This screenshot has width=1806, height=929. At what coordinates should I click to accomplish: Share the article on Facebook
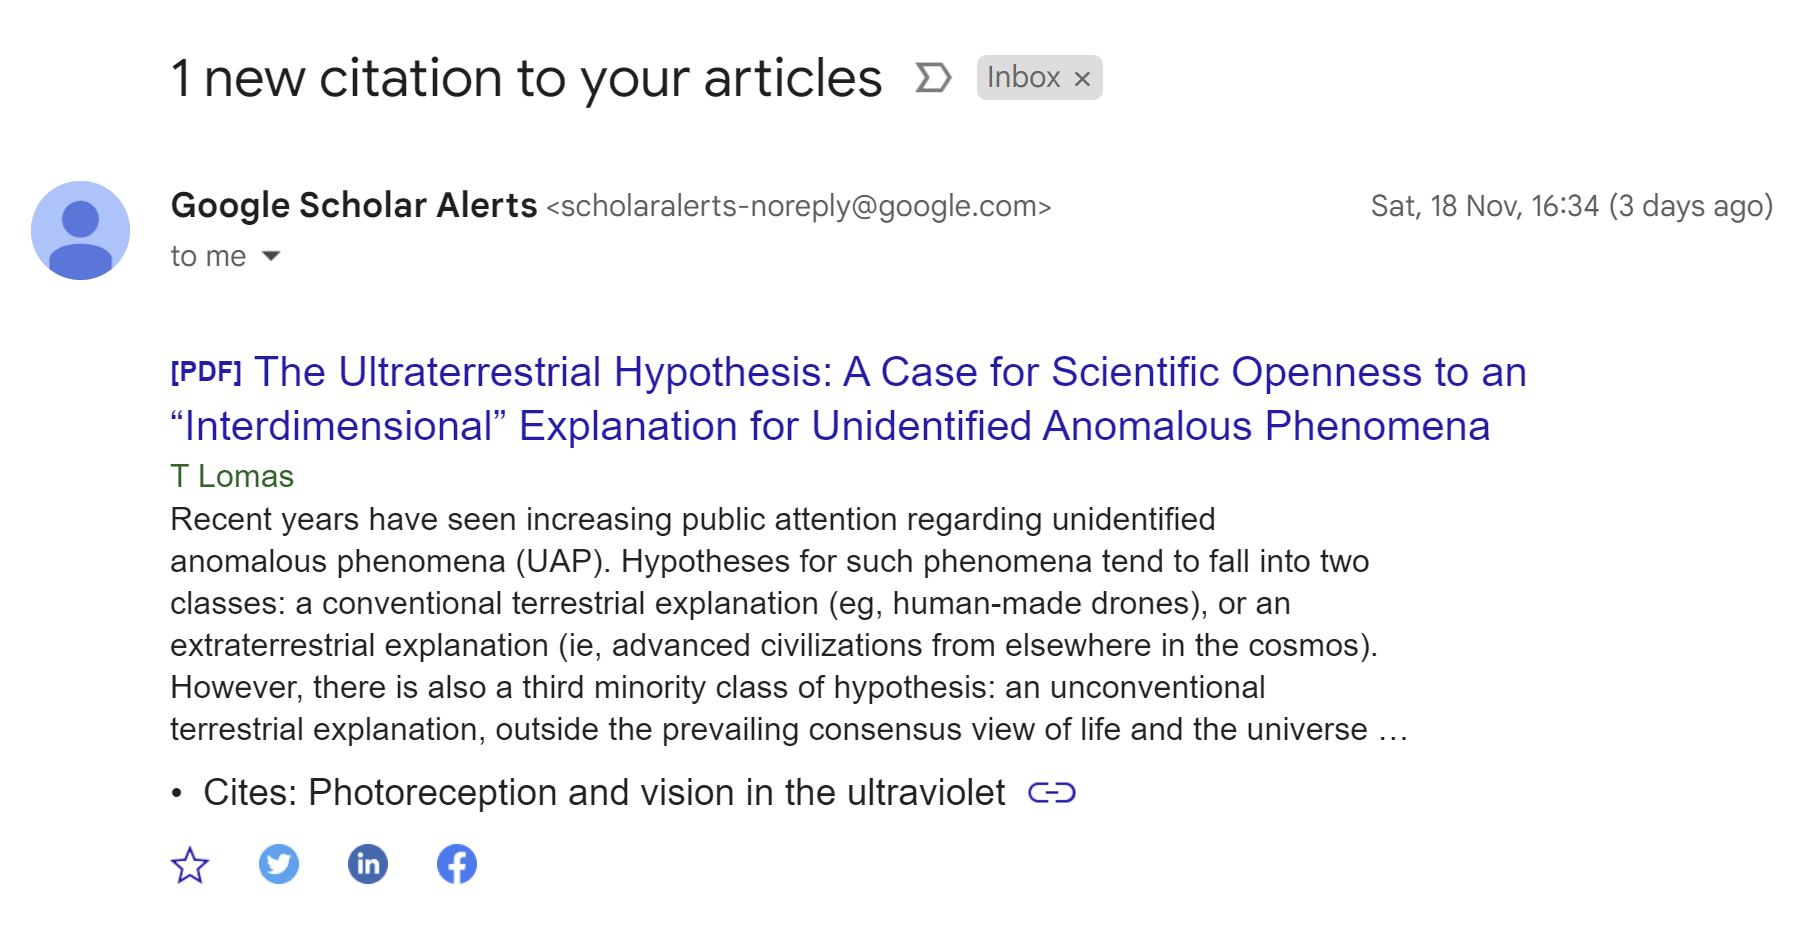point(457,864)
